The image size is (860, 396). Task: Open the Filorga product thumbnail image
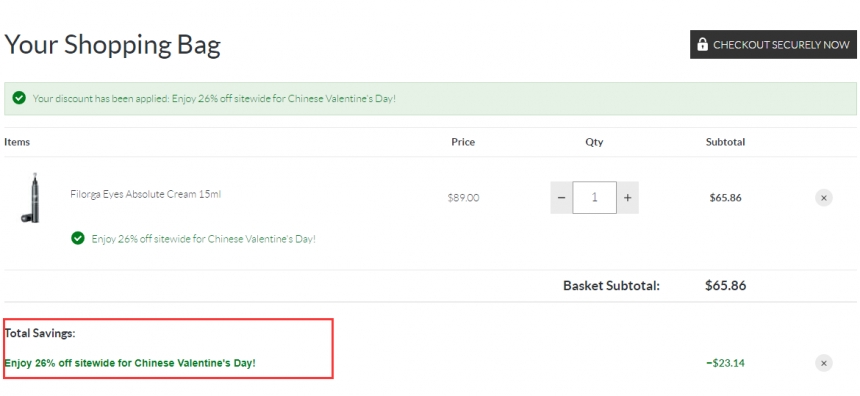coord(31,197)
